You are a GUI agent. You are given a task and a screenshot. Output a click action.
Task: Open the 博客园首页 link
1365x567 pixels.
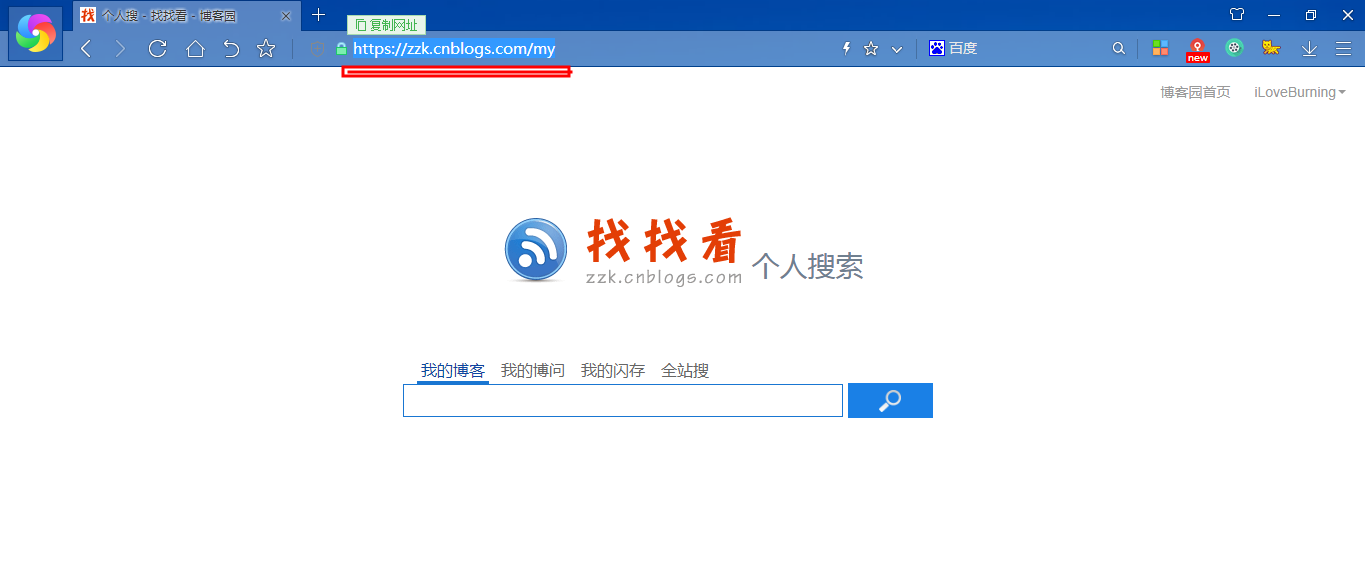(1195, 92)
